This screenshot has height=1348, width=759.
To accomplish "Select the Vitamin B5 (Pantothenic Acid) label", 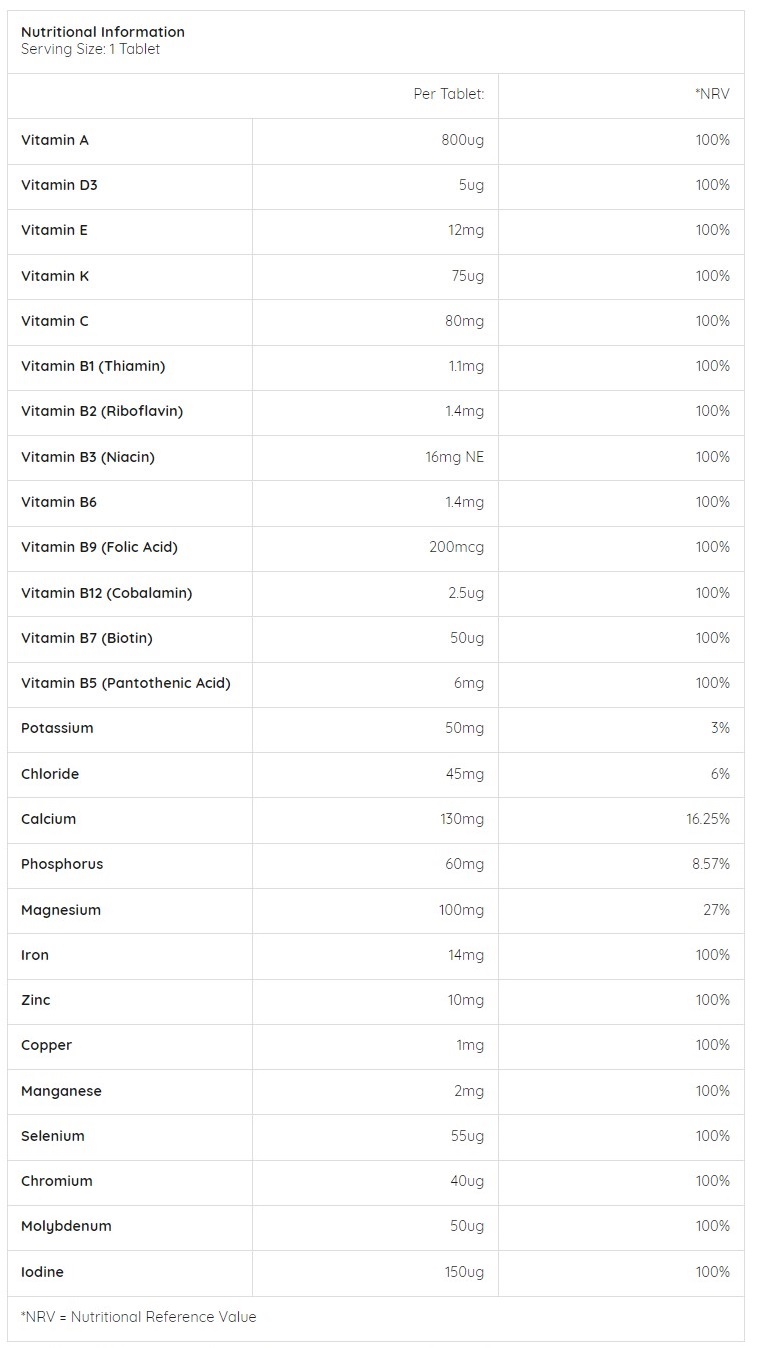I will click(126, 683).
